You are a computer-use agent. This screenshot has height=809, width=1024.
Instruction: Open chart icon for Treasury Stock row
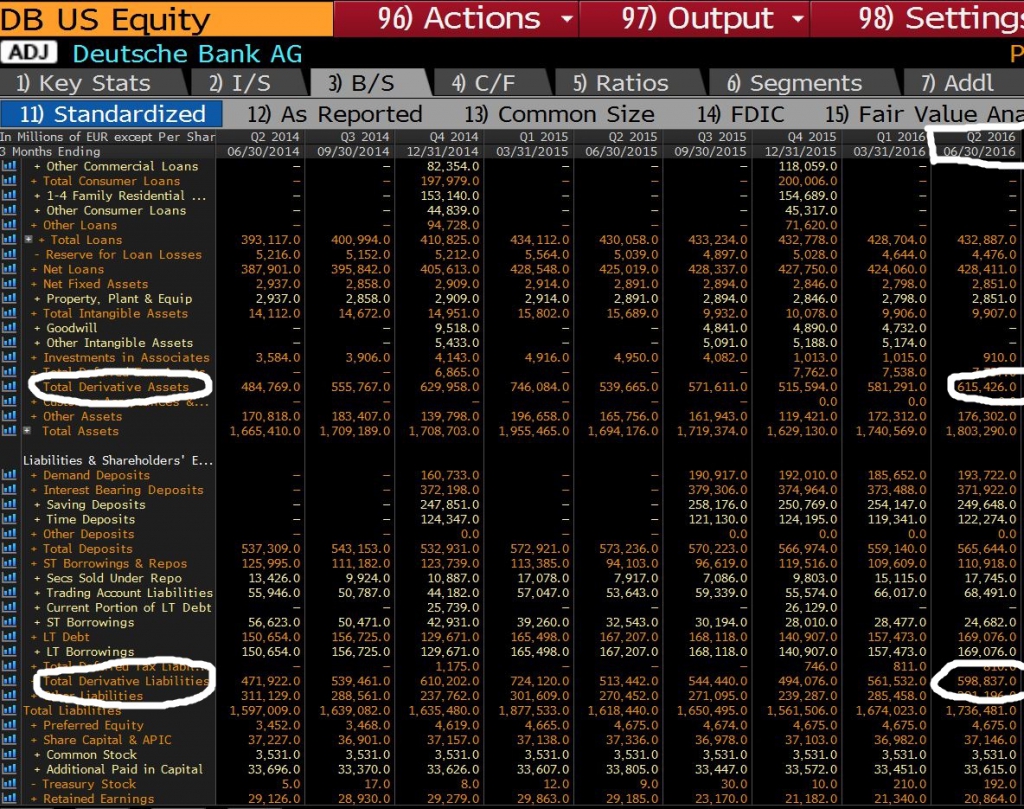[9, 784]
